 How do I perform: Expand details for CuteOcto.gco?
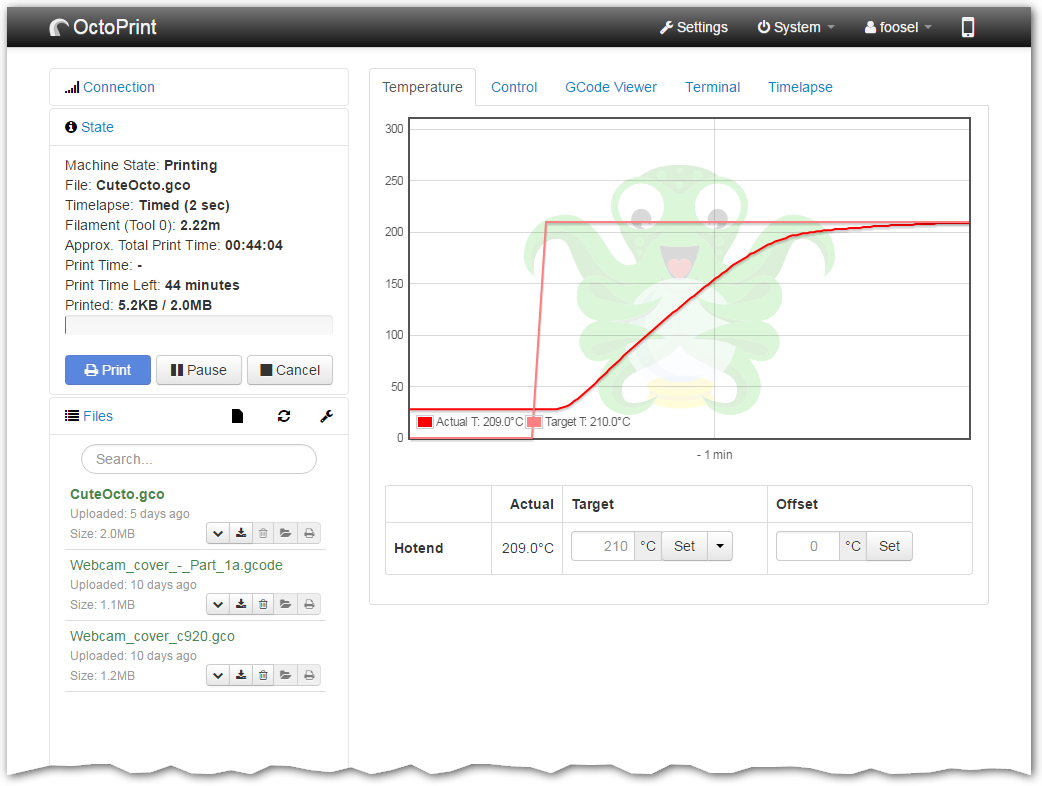pos(217,532)
